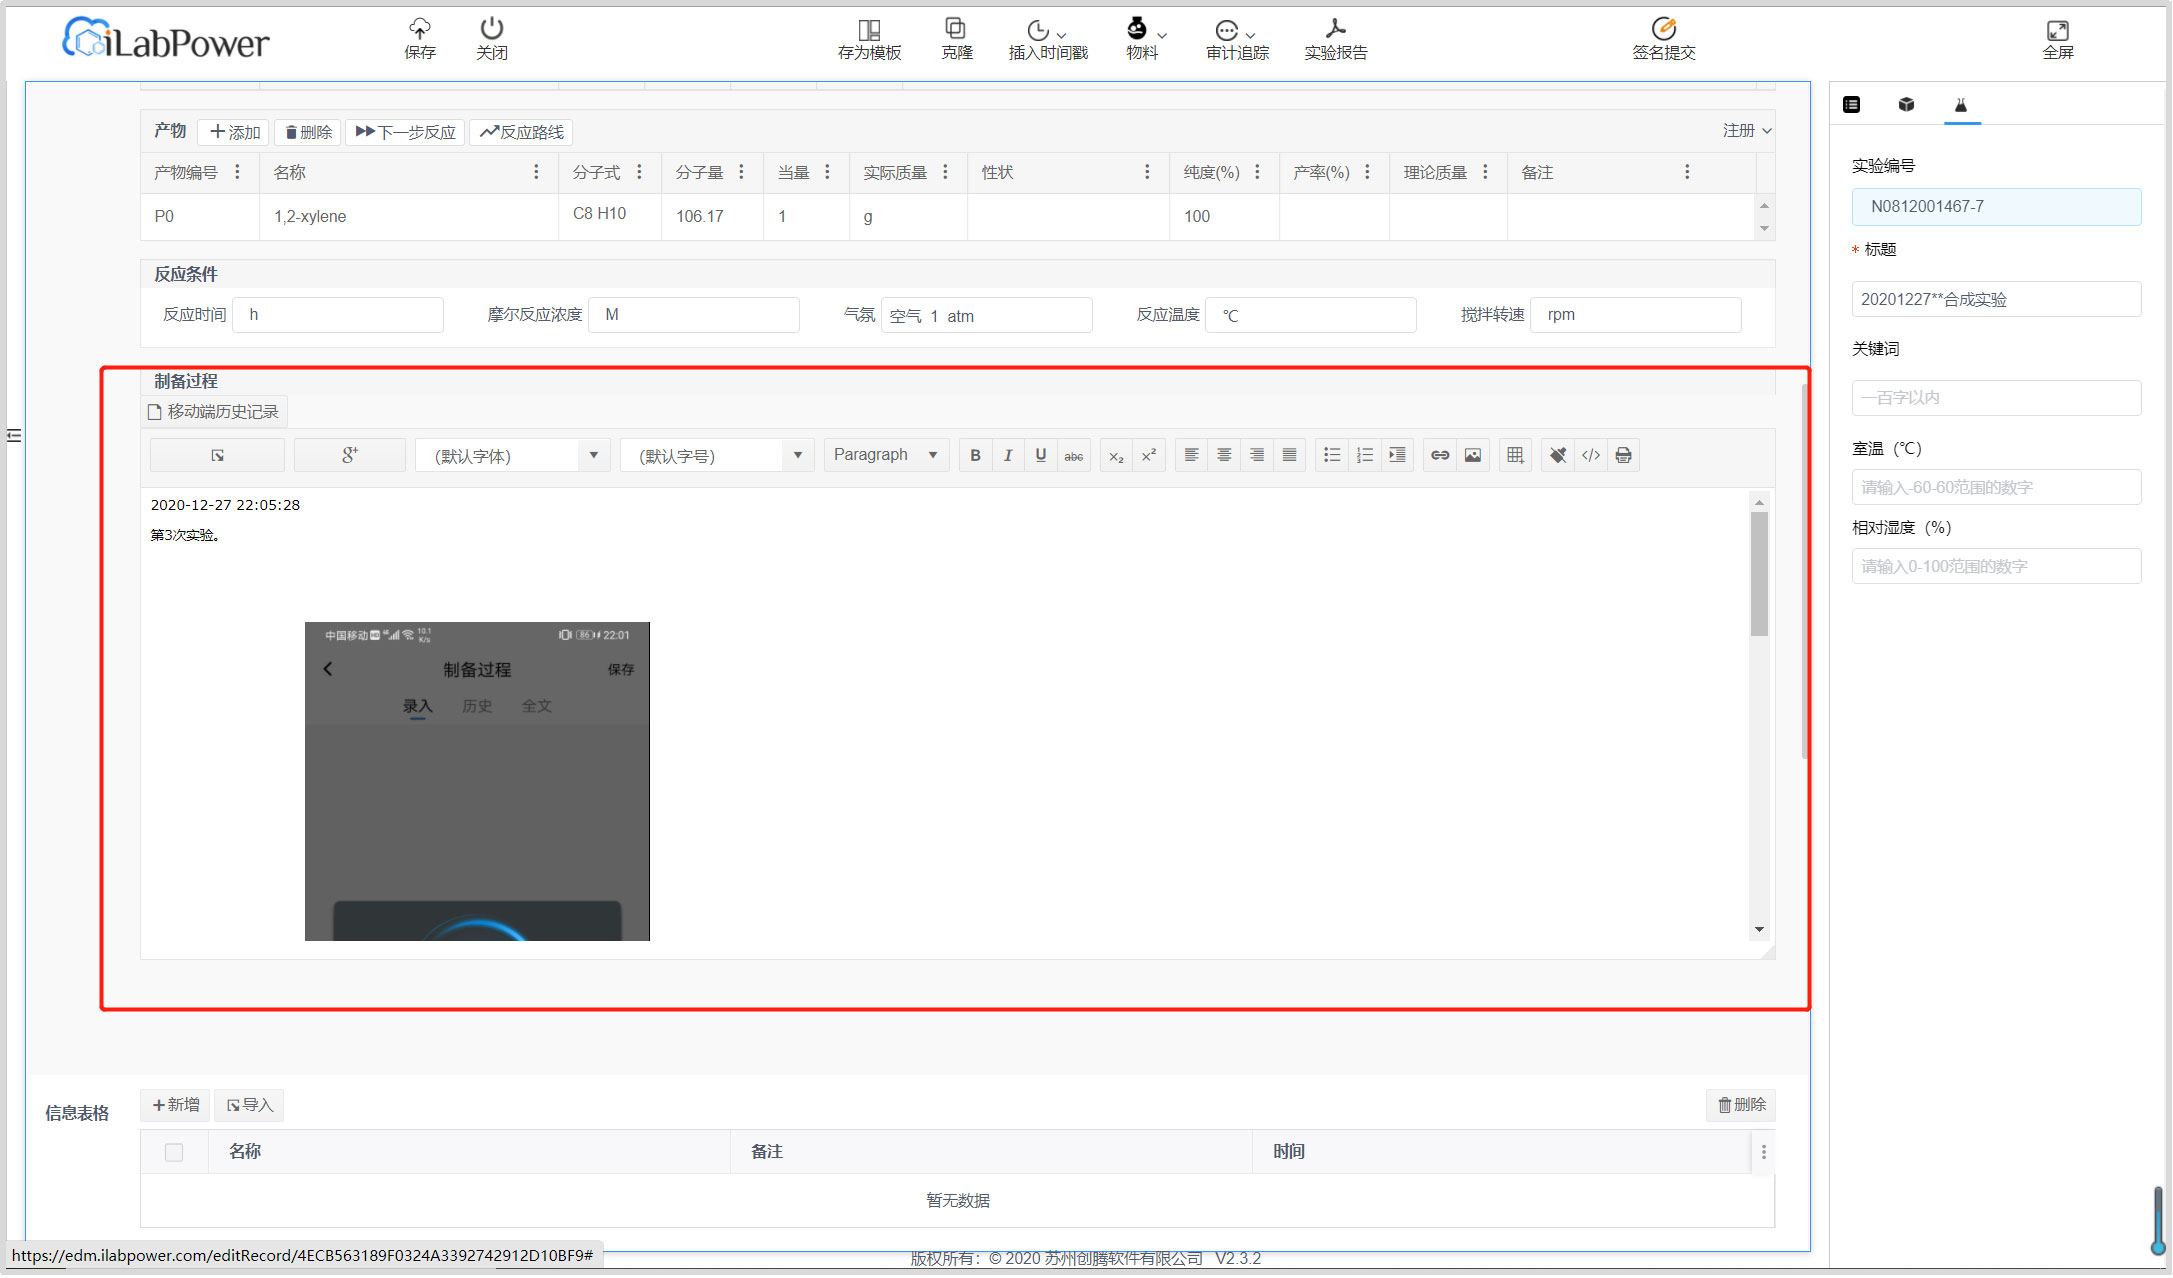Click into the 摩尔反应浓度 input field
Viewport: 2173px width, 1278px height.
click(694, 315)
